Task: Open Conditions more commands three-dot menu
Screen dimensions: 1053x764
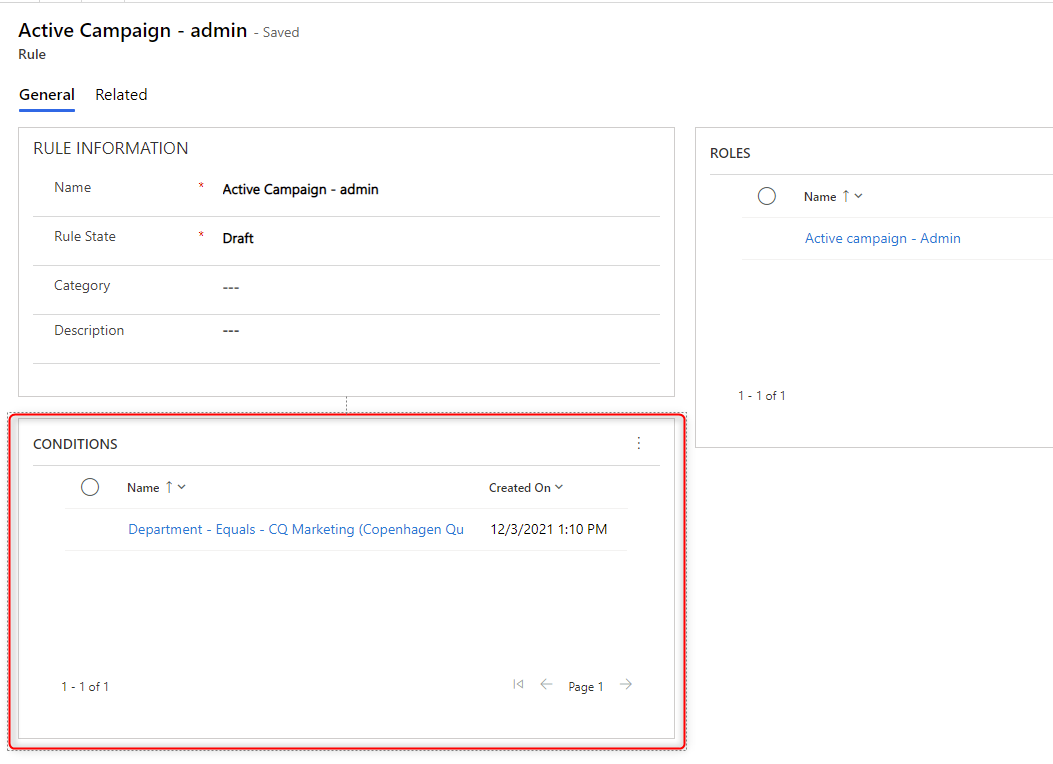Action: 639,443
